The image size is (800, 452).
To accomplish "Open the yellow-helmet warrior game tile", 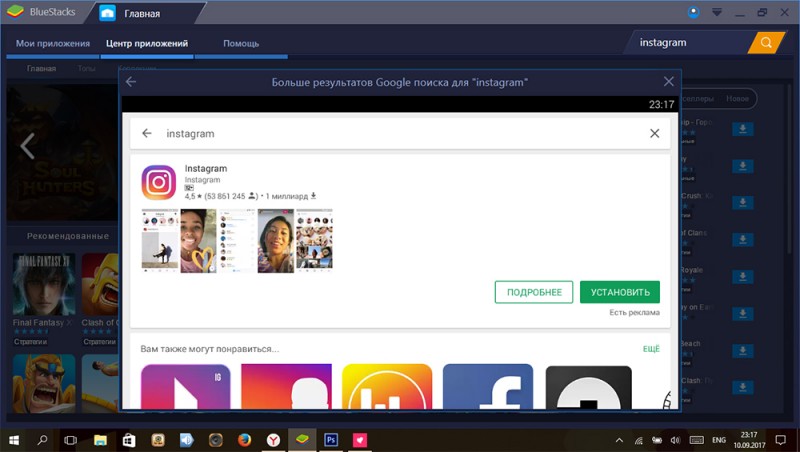I will point(44,384).
